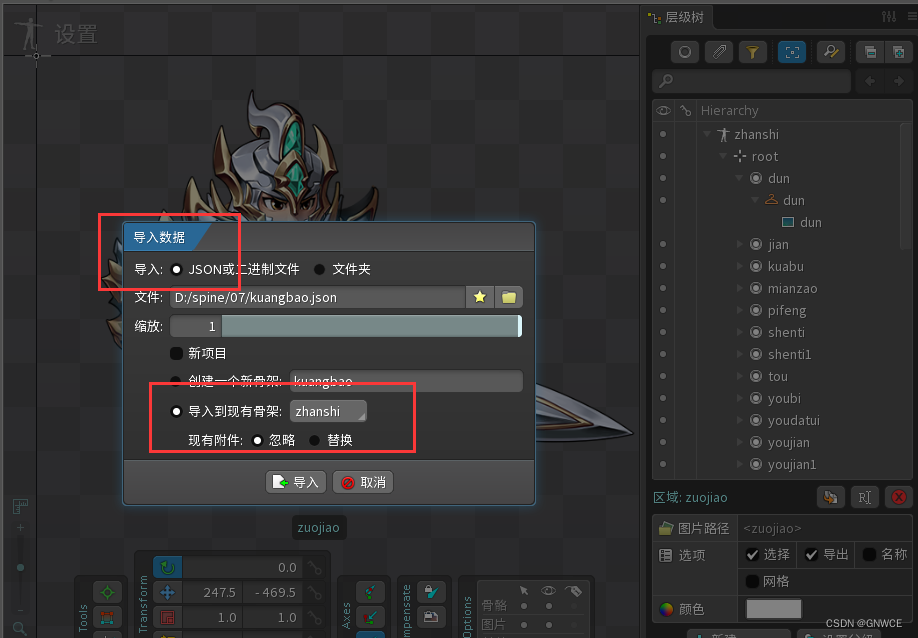This screenshot has width=918, height=638.
Task: Select 替换 for existing attachments
Action: (314, 440)
